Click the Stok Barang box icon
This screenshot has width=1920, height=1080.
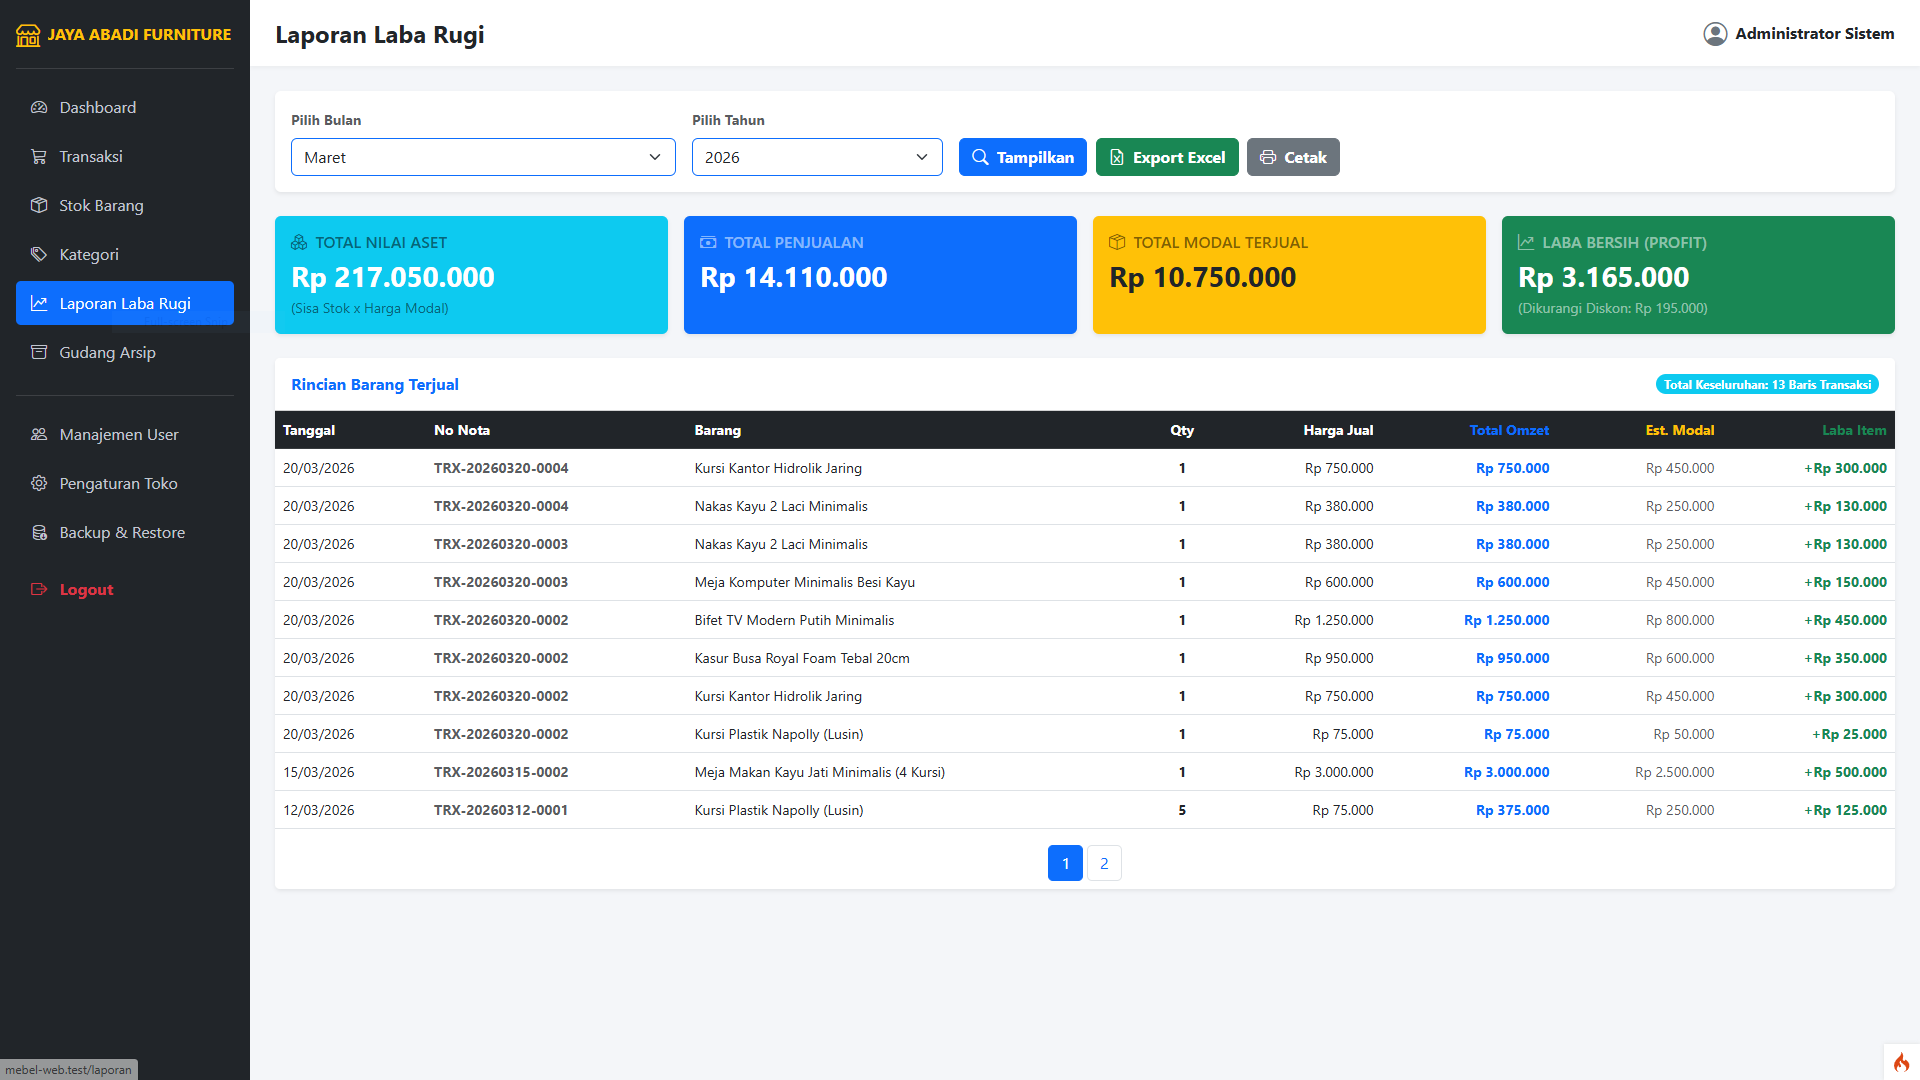[39, 205]
